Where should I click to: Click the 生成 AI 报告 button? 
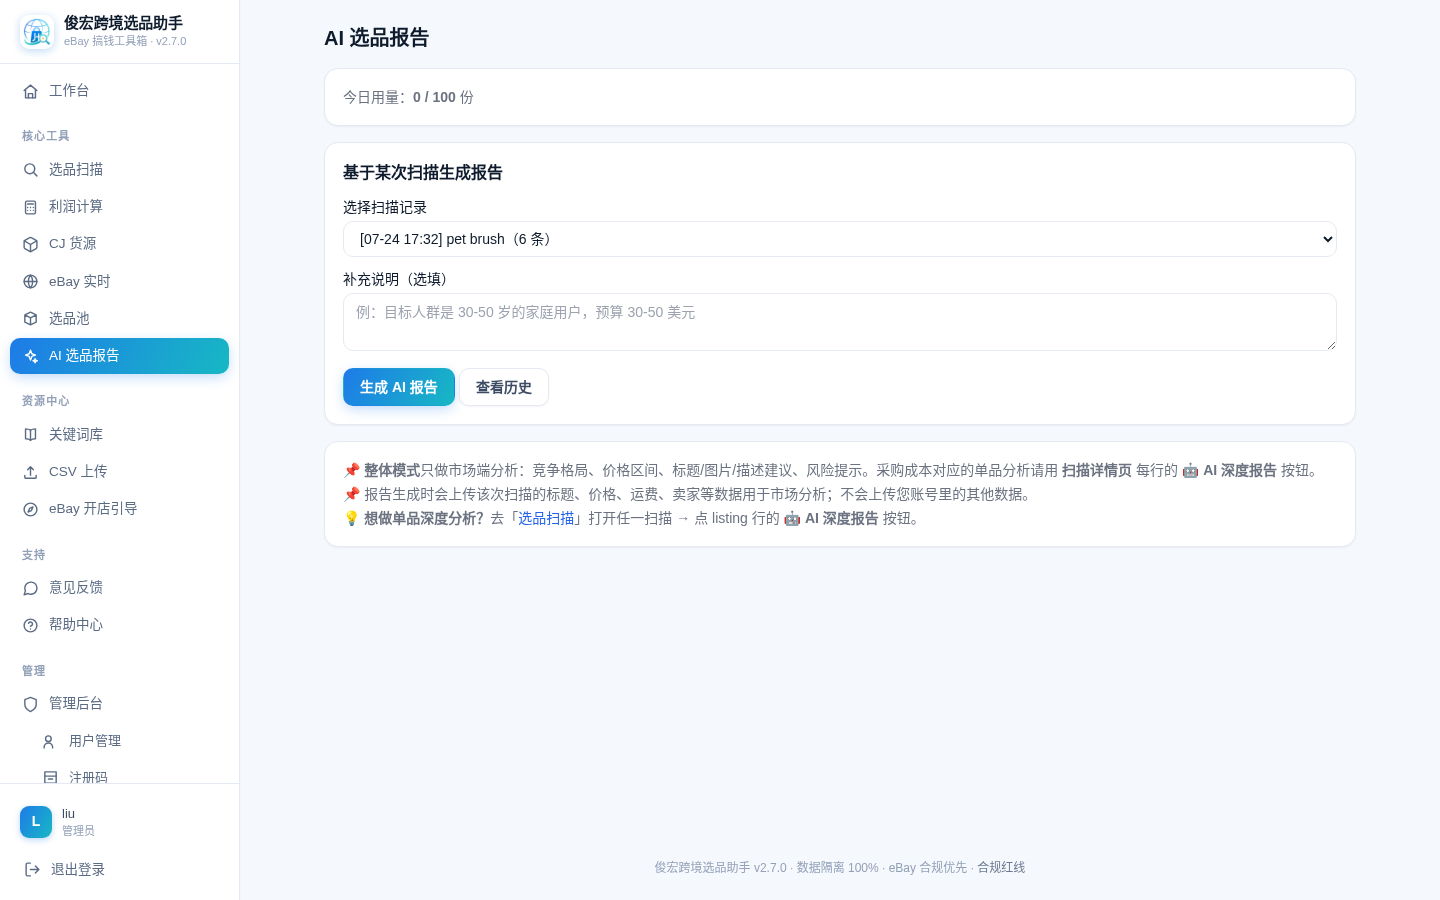tap(399, 387)
